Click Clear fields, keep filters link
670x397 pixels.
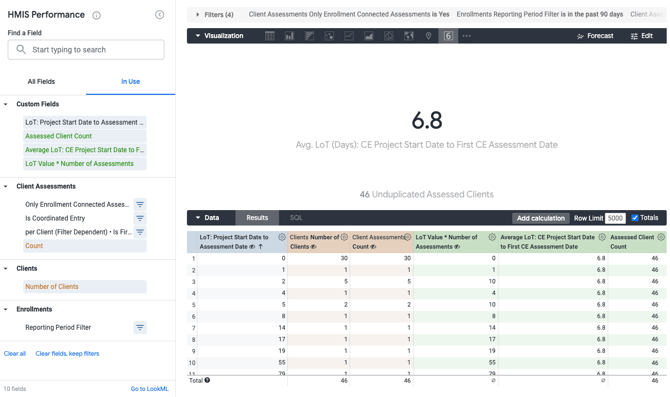[x=68, y=353]
